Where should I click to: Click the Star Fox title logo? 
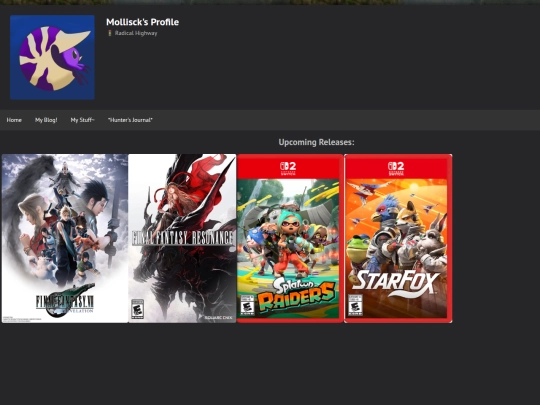[x=396, y=283]
